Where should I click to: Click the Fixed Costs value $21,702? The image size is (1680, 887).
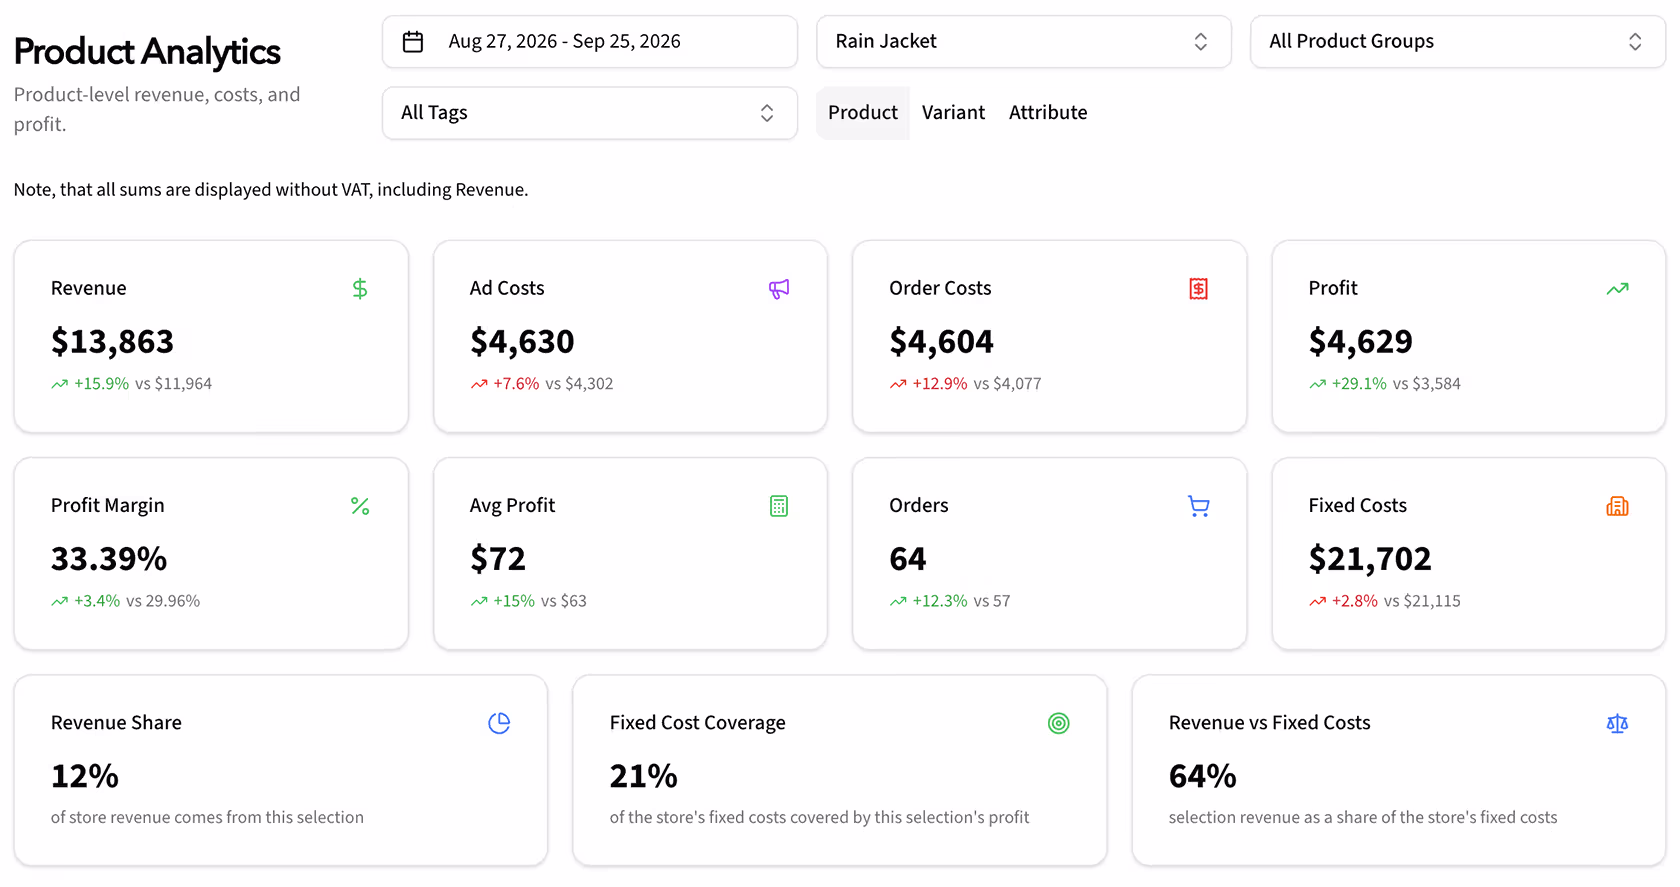point(1370,559)
